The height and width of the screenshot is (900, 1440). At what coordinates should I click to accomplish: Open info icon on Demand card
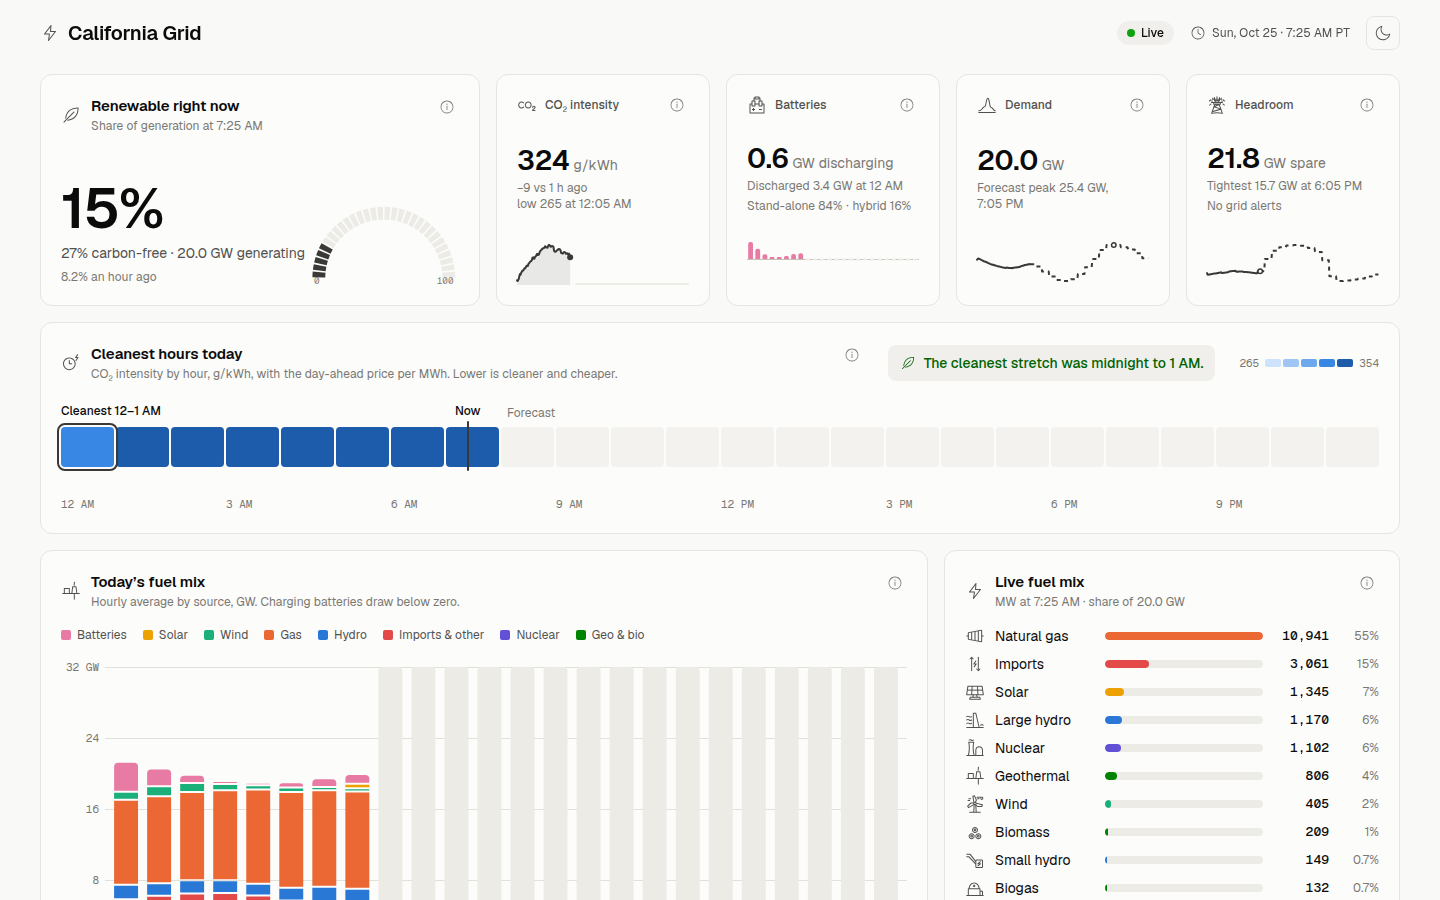point(1137,105)
